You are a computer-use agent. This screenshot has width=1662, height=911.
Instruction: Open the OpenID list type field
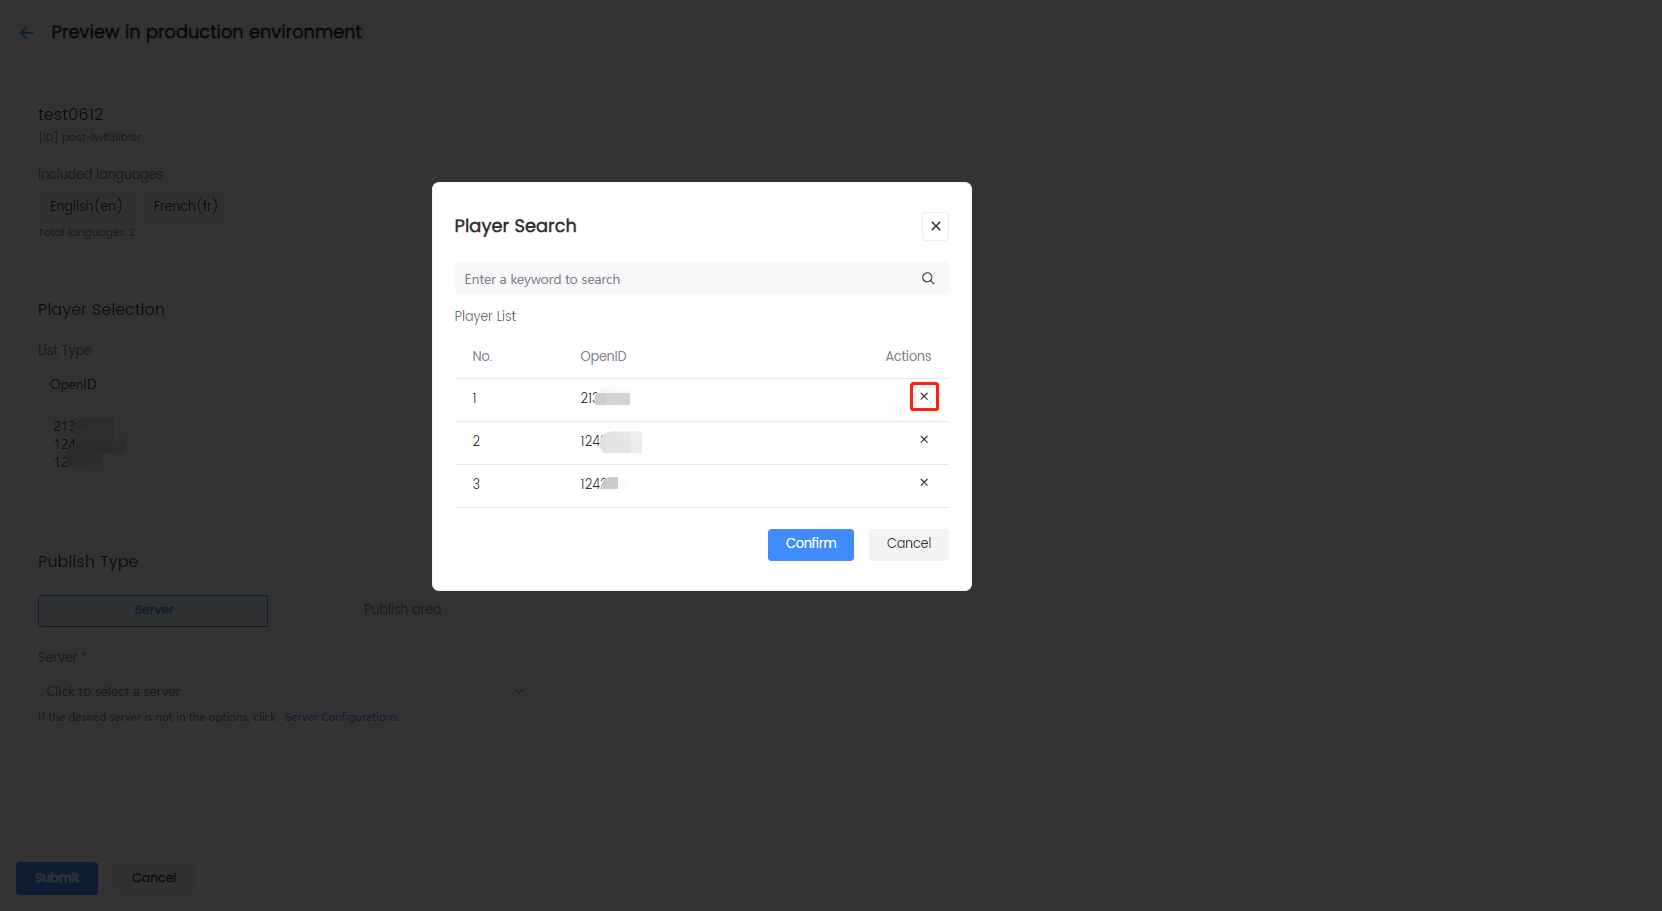click(230, 385)
